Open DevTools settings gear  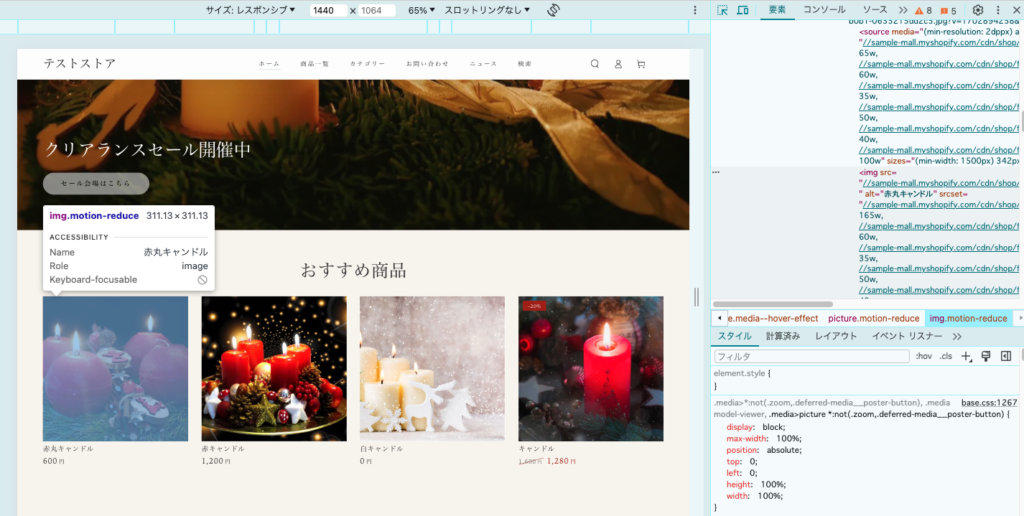(x=978, y=10)
